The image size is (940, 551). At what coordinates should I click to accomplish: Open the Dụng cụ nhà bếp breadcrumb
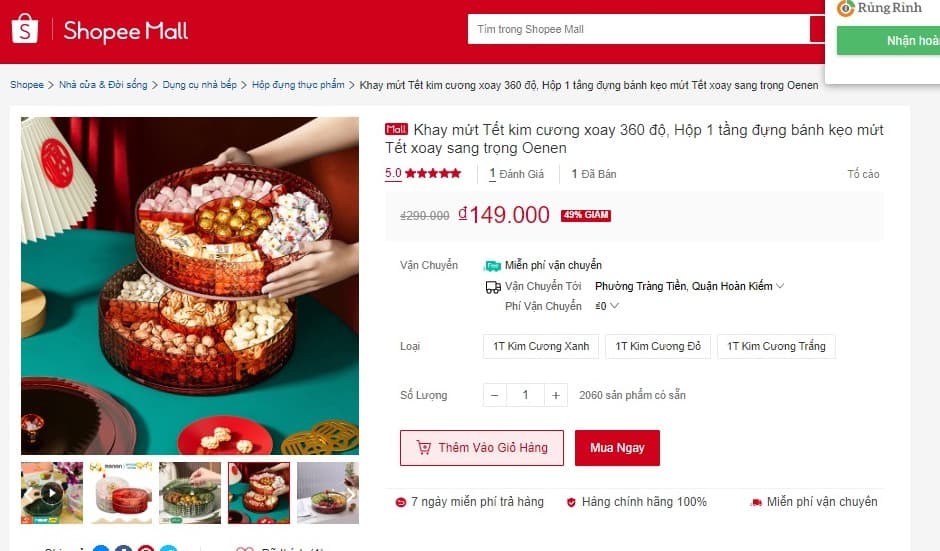pos(200,85)
